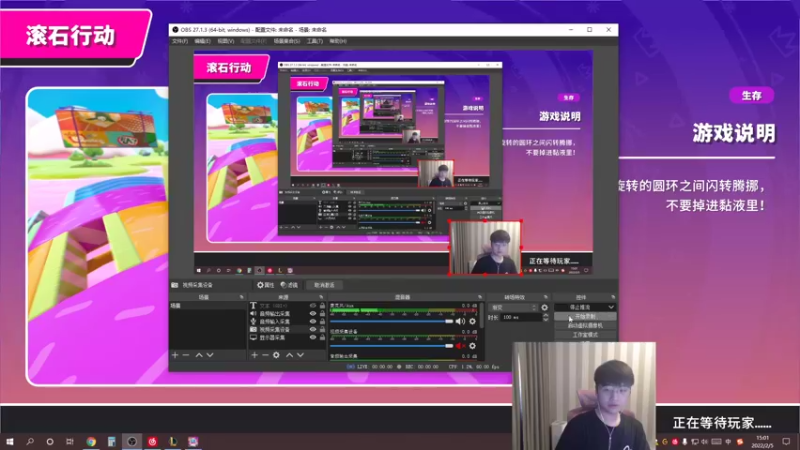Move source down using 来源 panel down arrow
The width and height of the screenshot is (800, 450).
pos(301,355)
